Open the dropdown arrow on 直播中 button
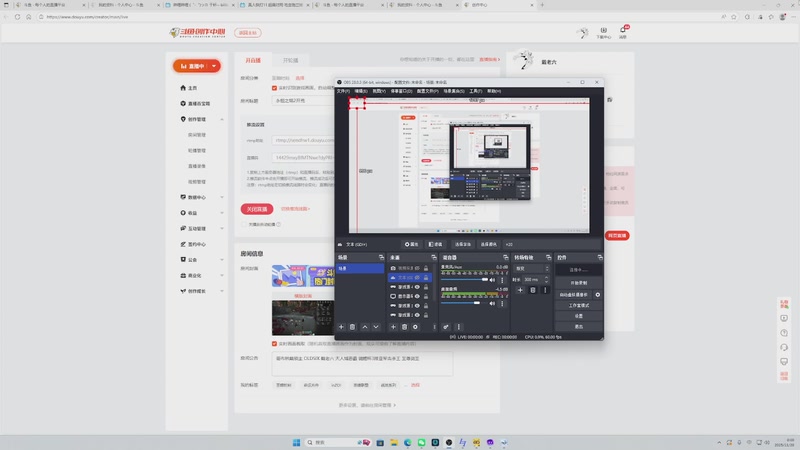This screenshot has height=450, width=800. click(214, 66)
